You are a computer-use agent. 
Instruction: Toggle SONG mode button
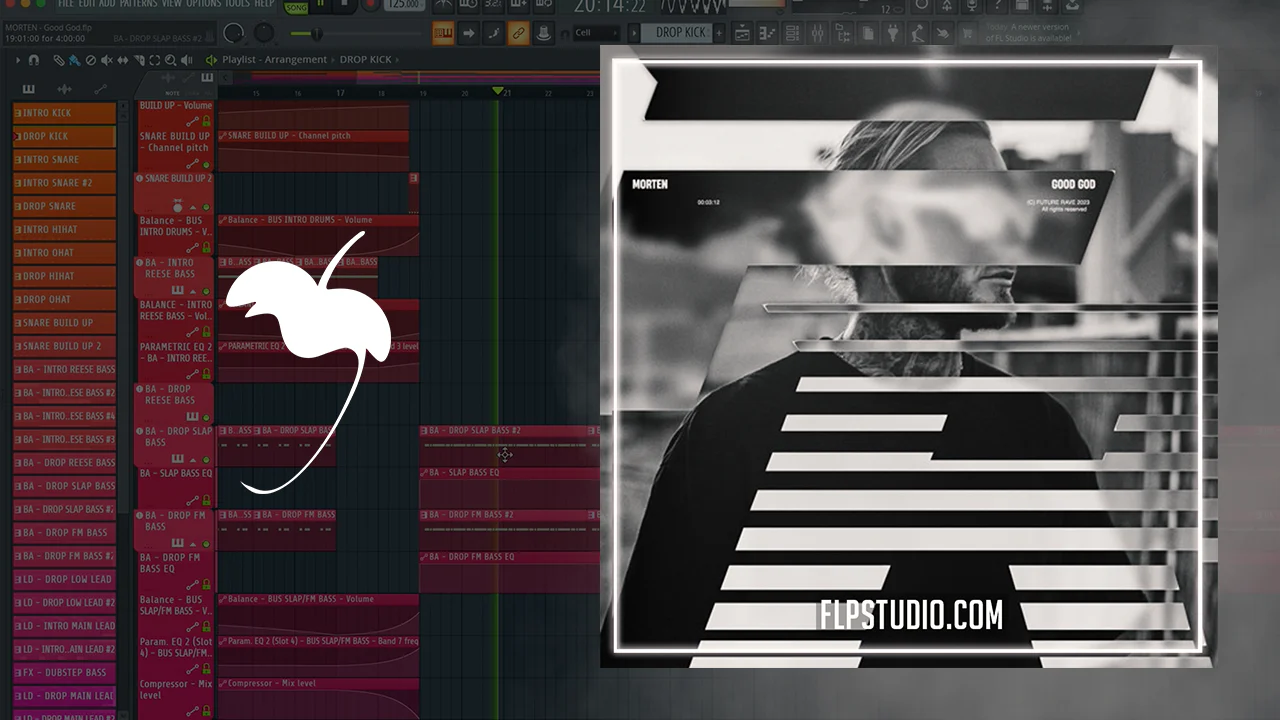297,7
